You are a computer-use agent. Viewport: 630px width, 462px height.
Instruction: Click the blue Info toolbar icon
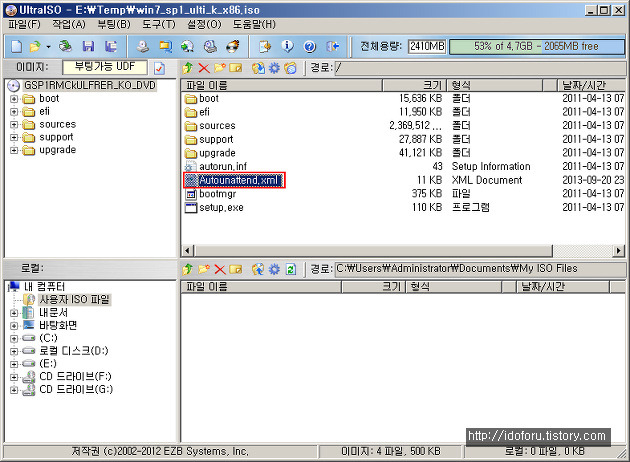[x=287, y=47]
